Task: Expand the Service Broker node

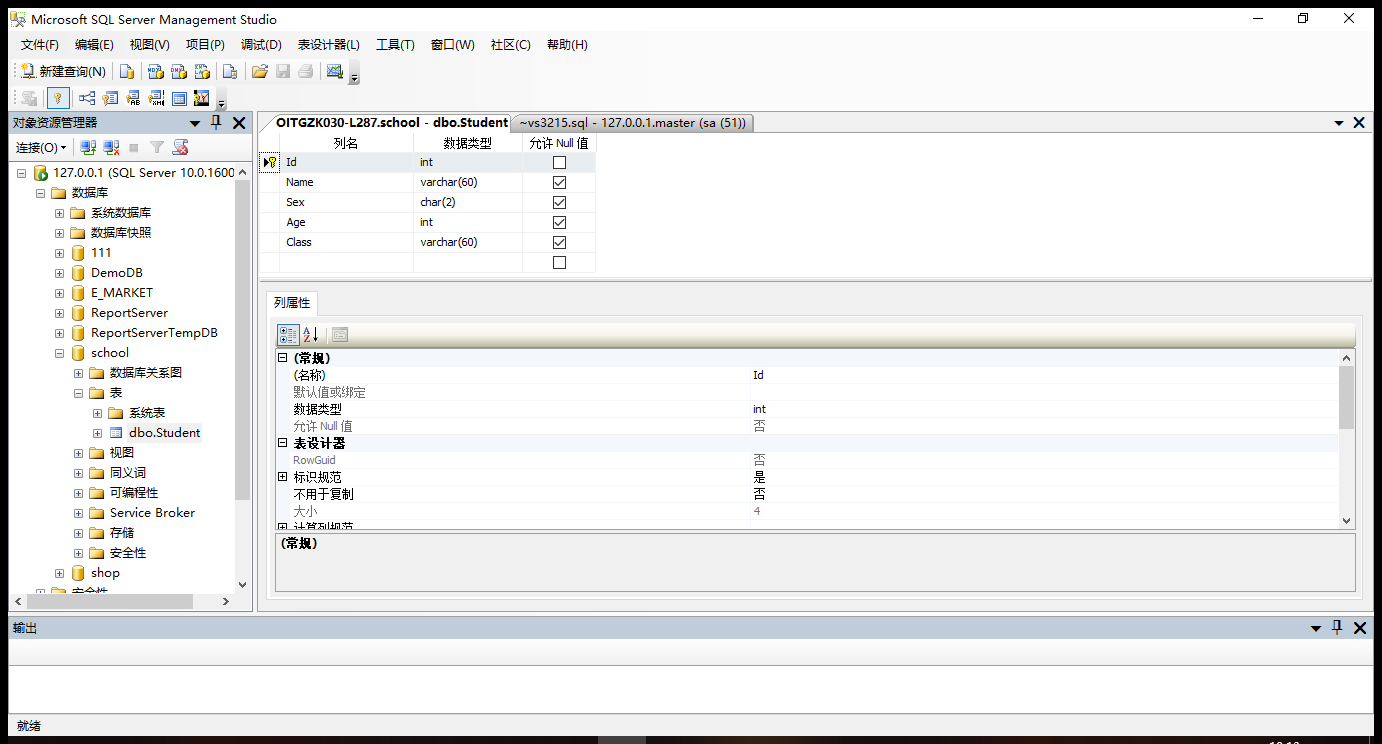Action: 78,513
